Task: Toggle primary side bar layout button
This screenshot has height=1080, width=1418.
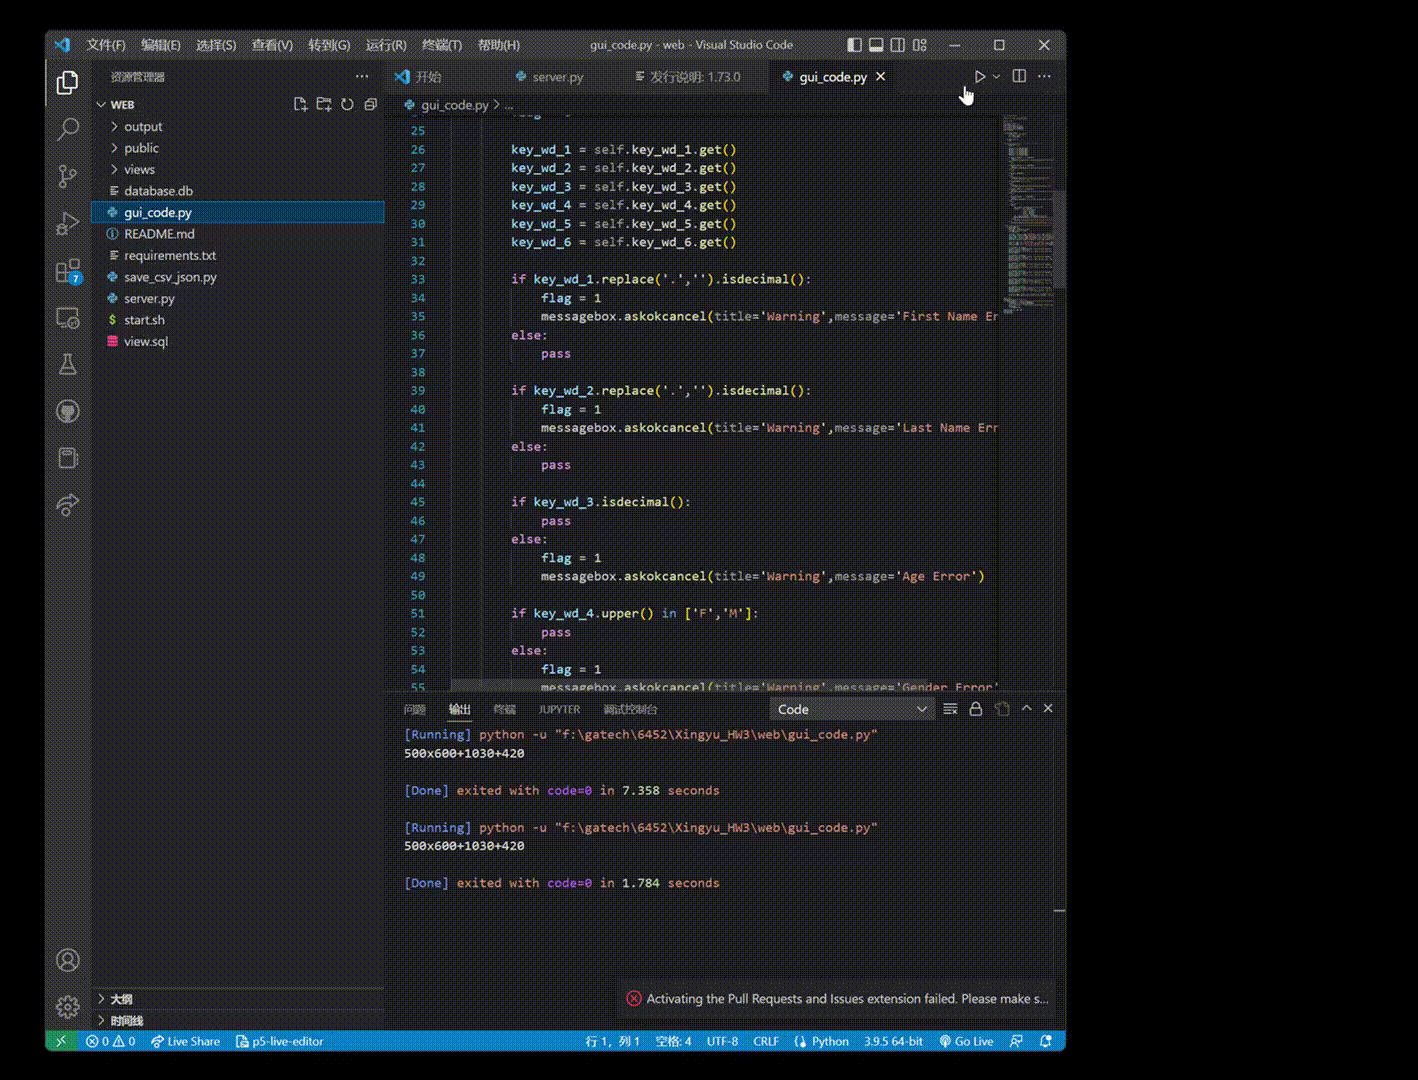Action: point(854,45)
